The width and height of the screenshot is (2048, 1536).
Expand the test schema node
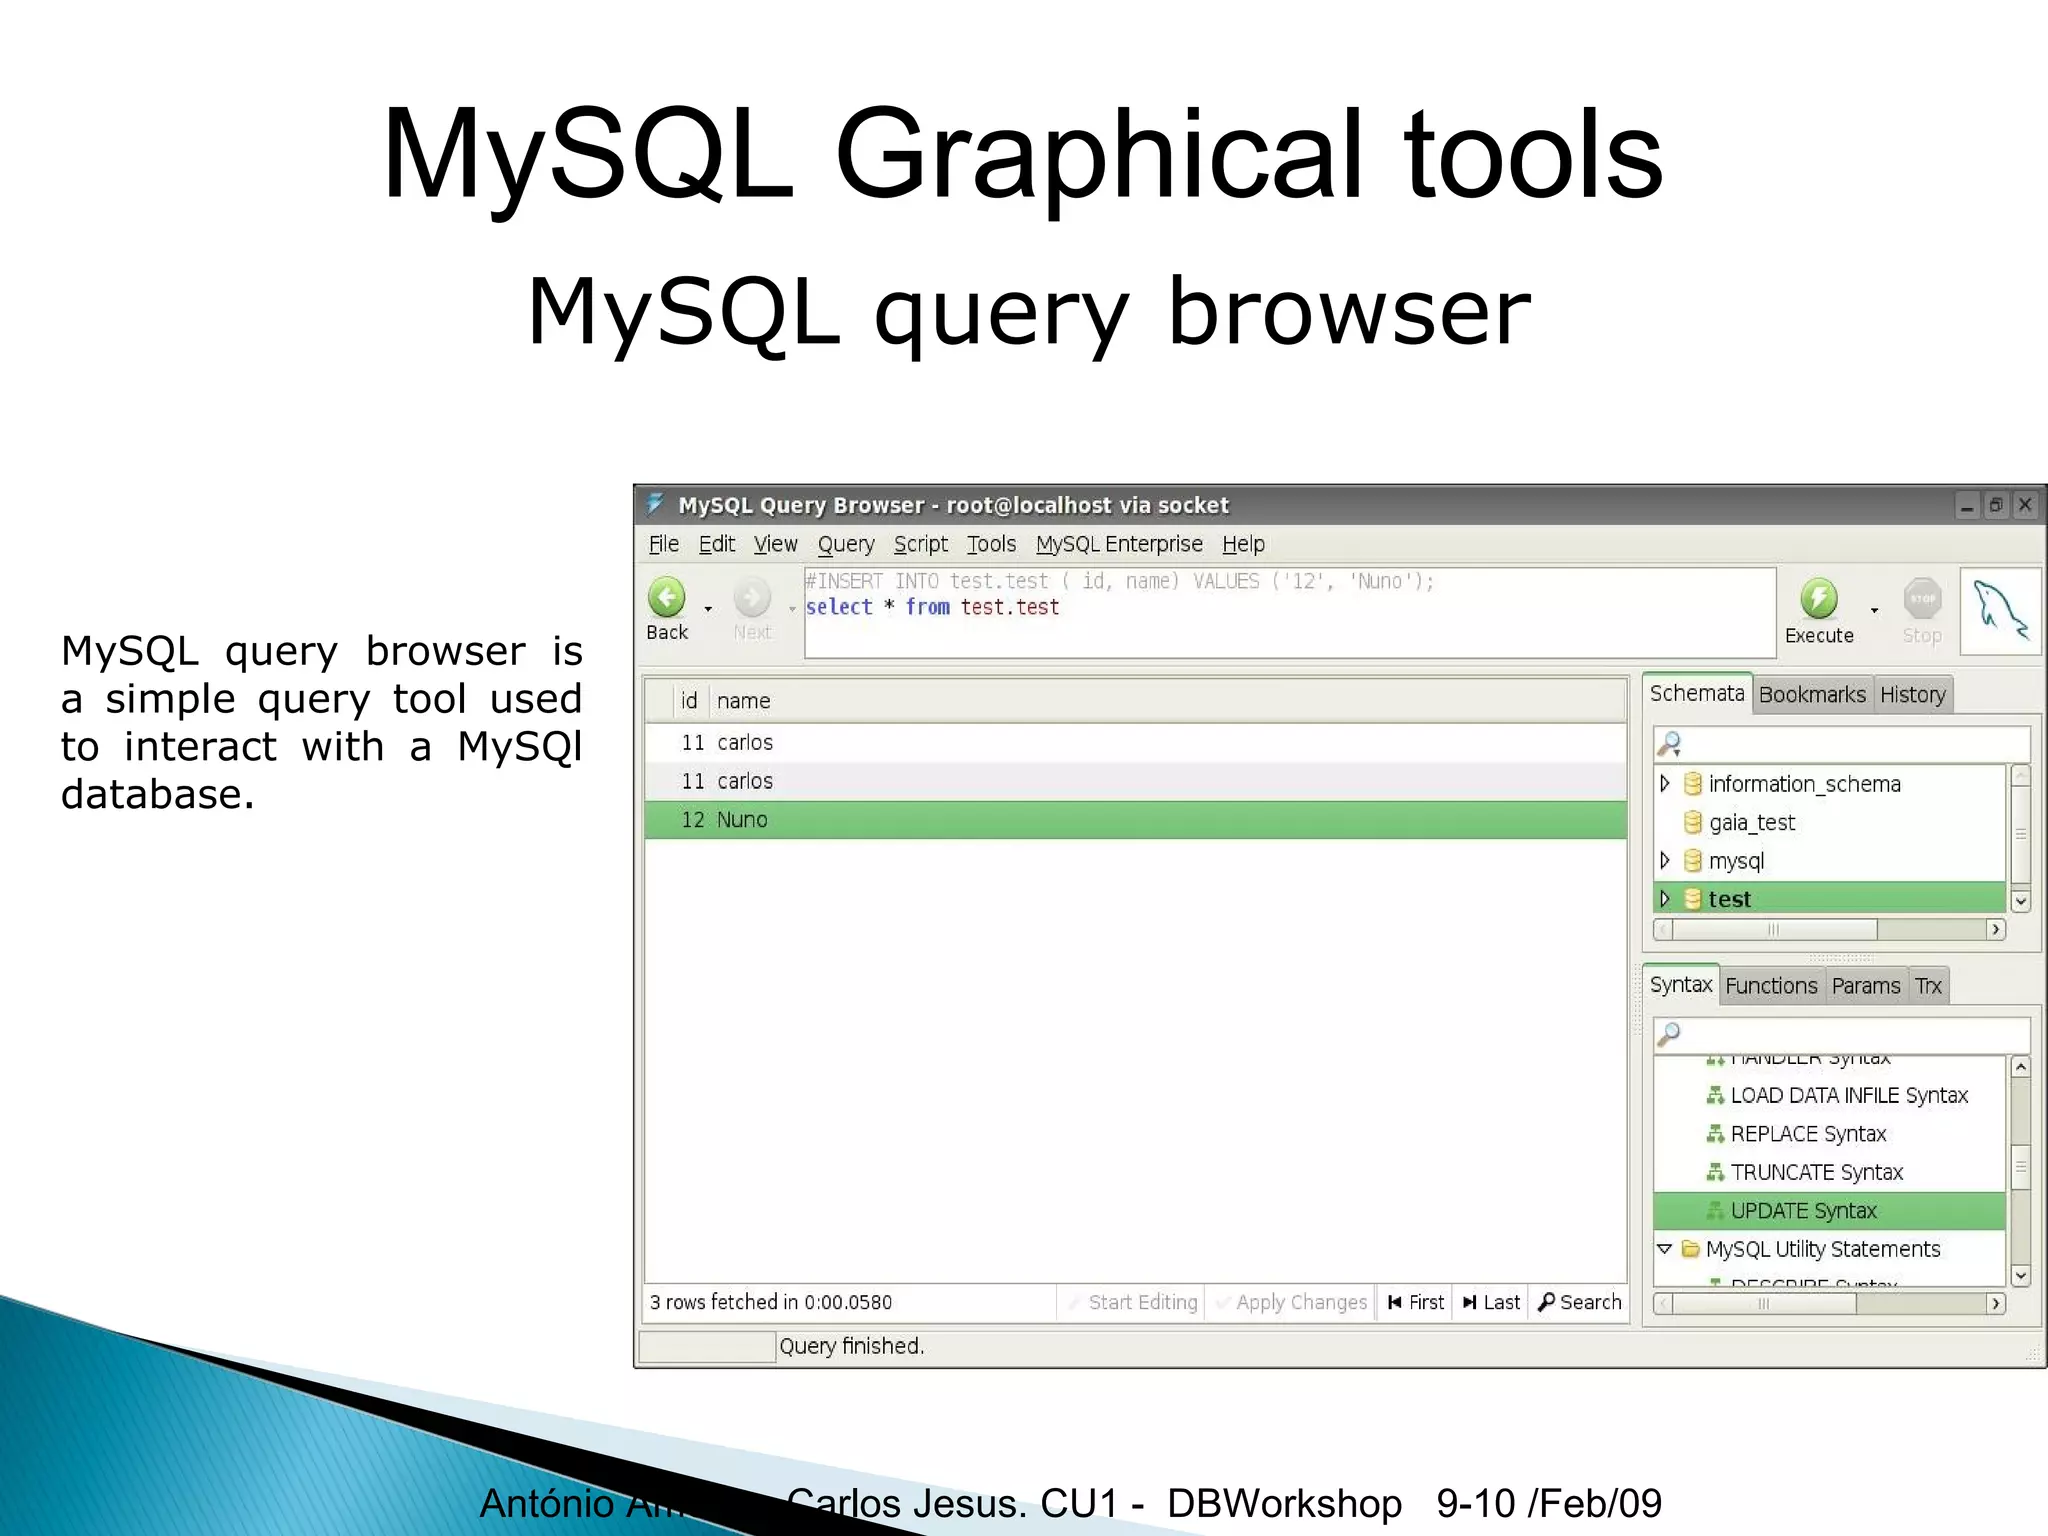point(1665,898)
